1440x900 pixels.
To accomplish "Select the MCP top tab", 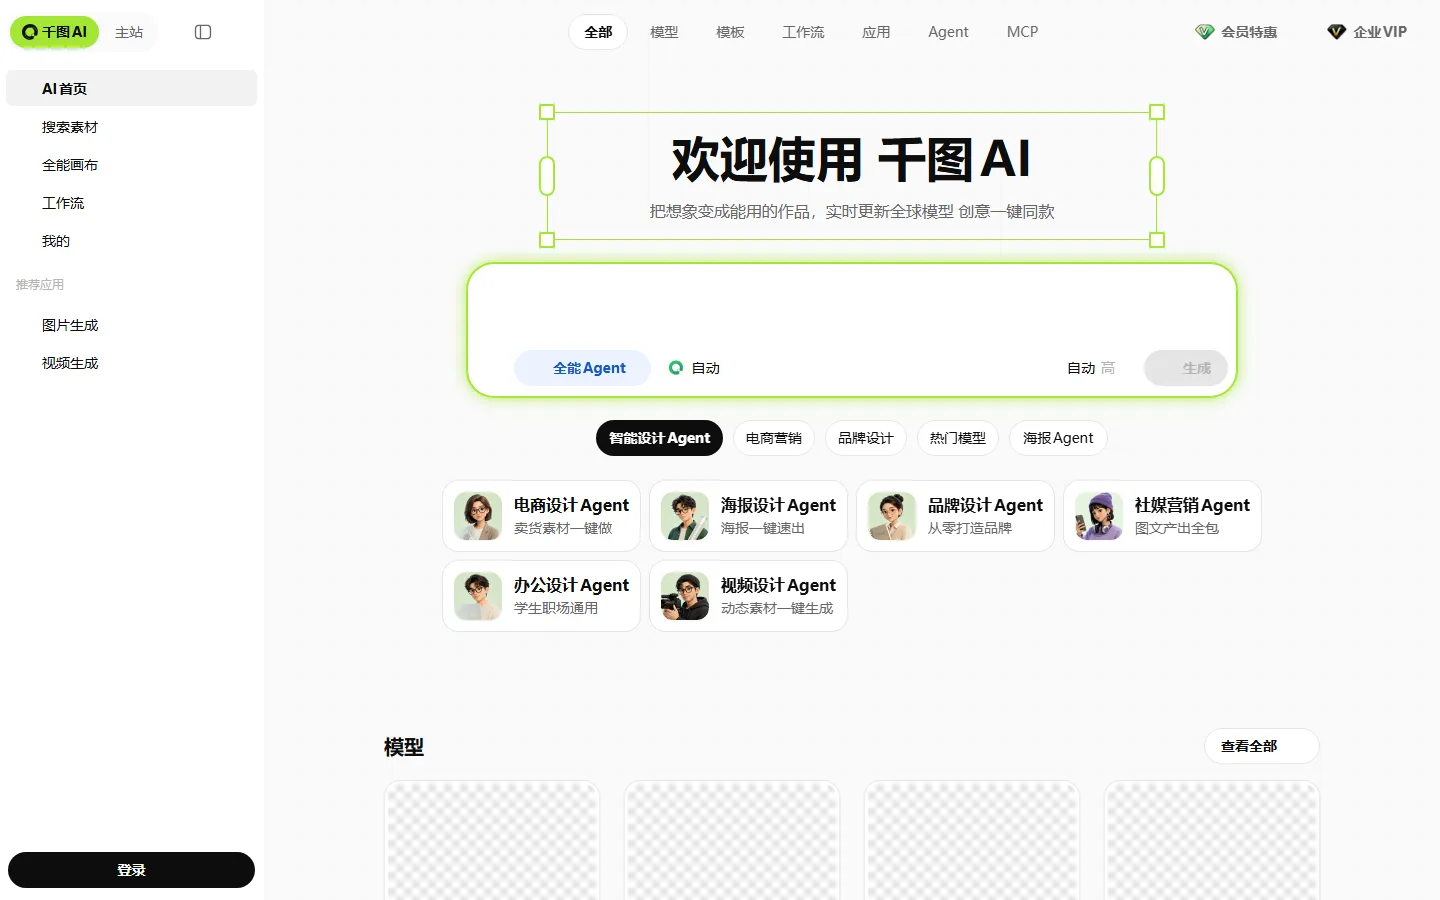I will pos(1022,32).
